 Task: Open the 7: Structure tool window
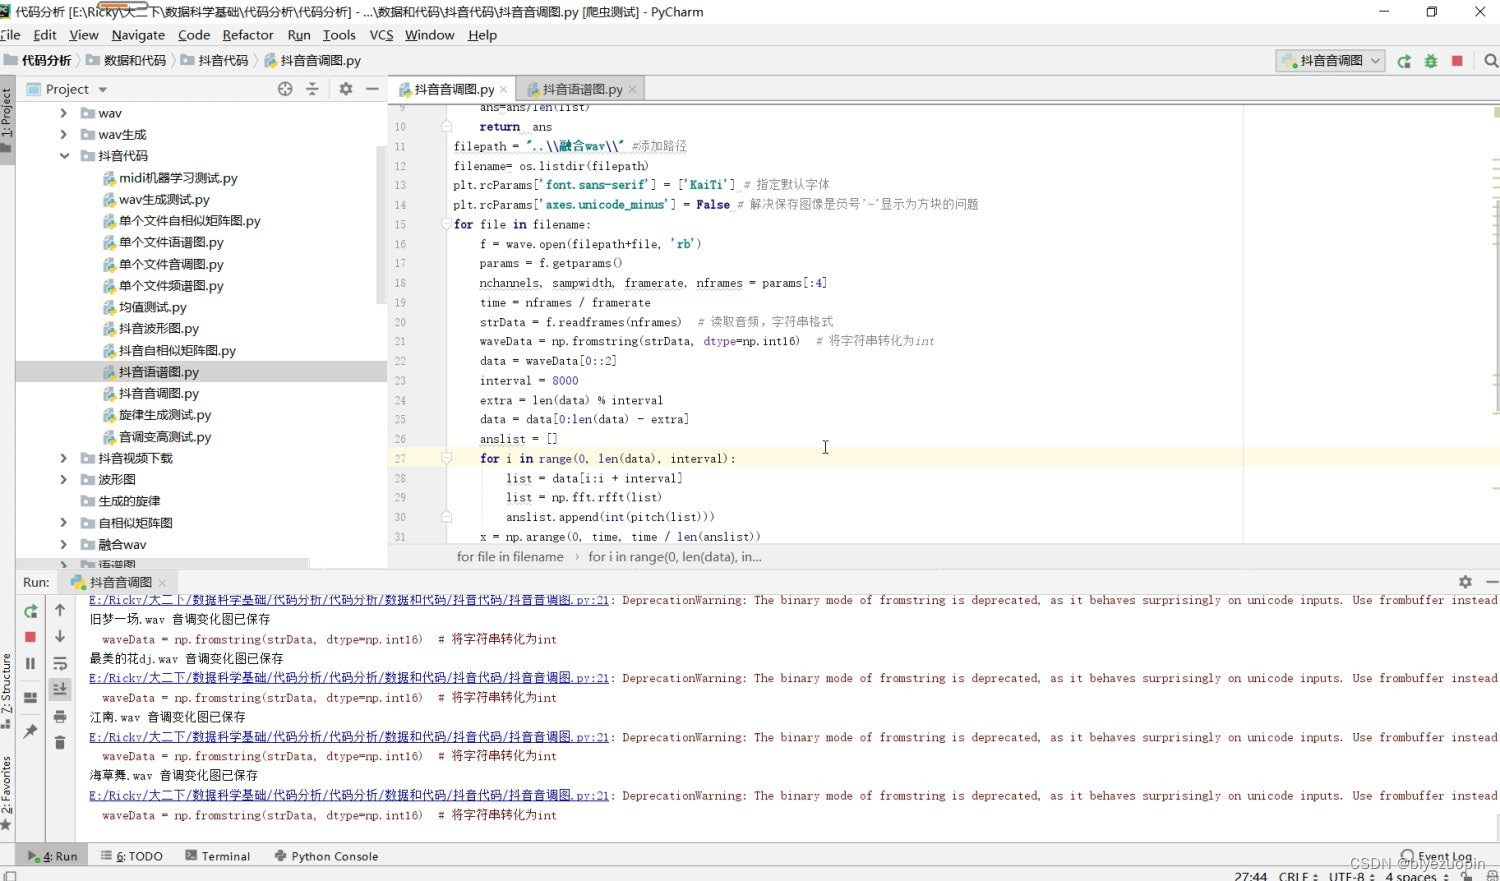tap(7, 691)
